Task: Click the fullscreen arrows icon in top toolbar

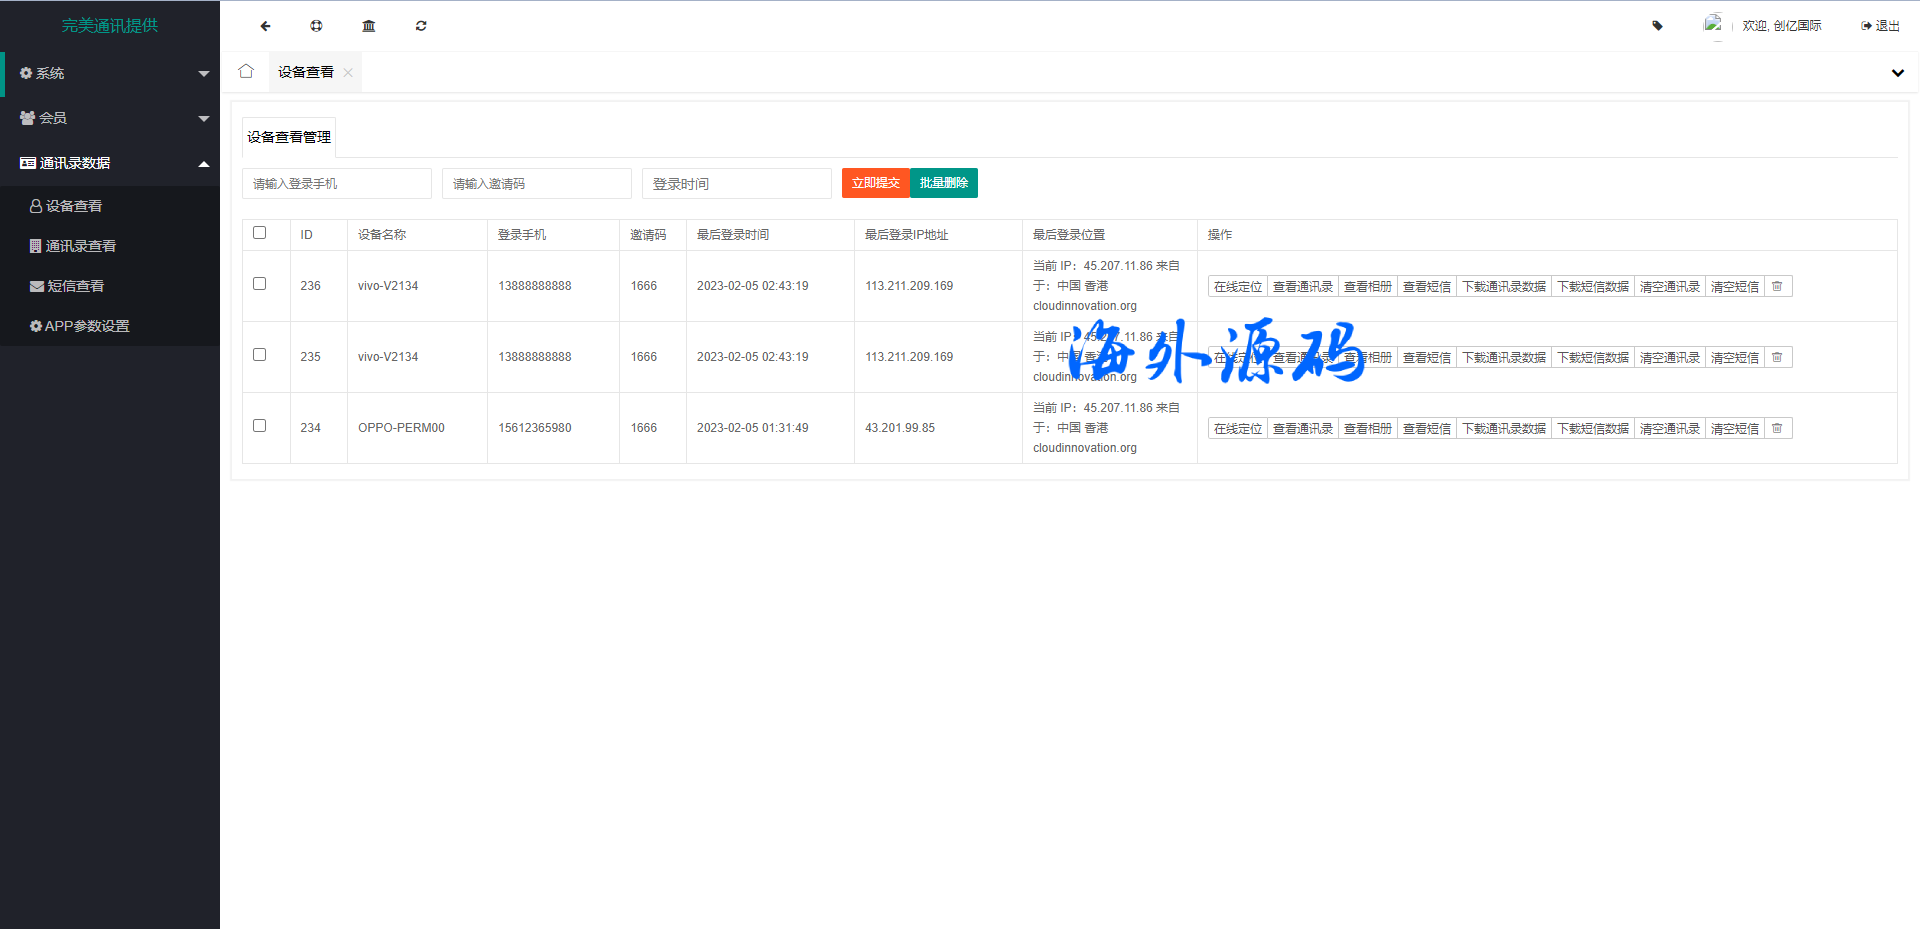Action: point(316,26)
